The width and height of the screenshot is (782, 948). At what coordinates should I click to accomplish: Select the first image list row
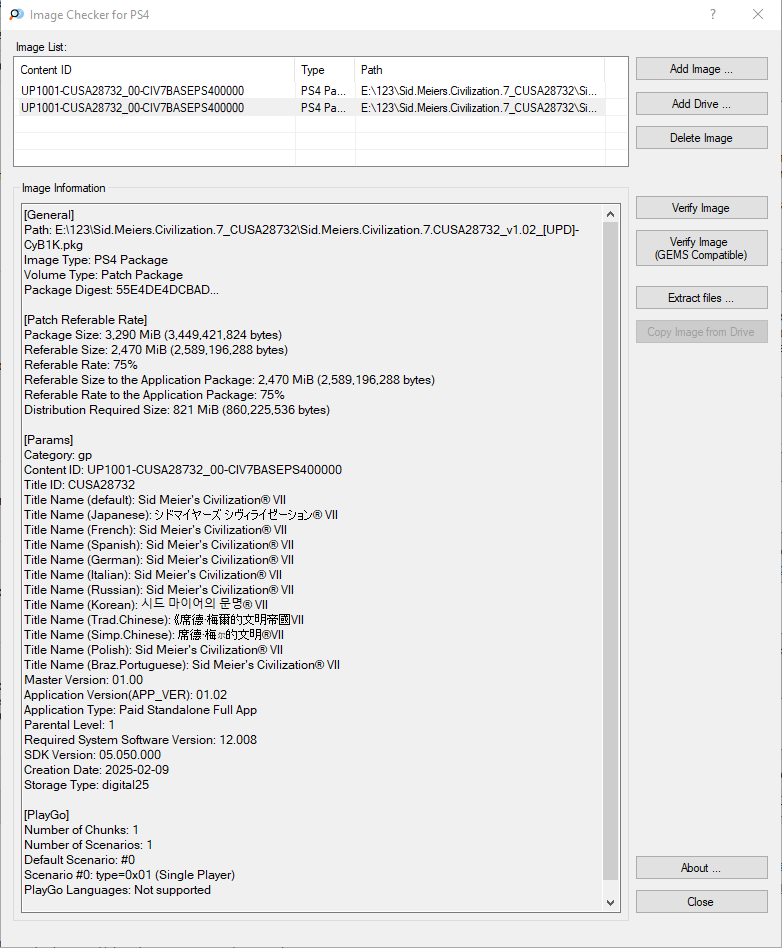(310, 91)
